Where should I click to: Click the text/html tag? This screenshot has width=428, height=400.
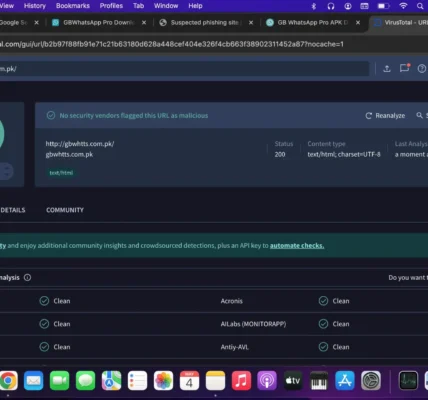61,173
